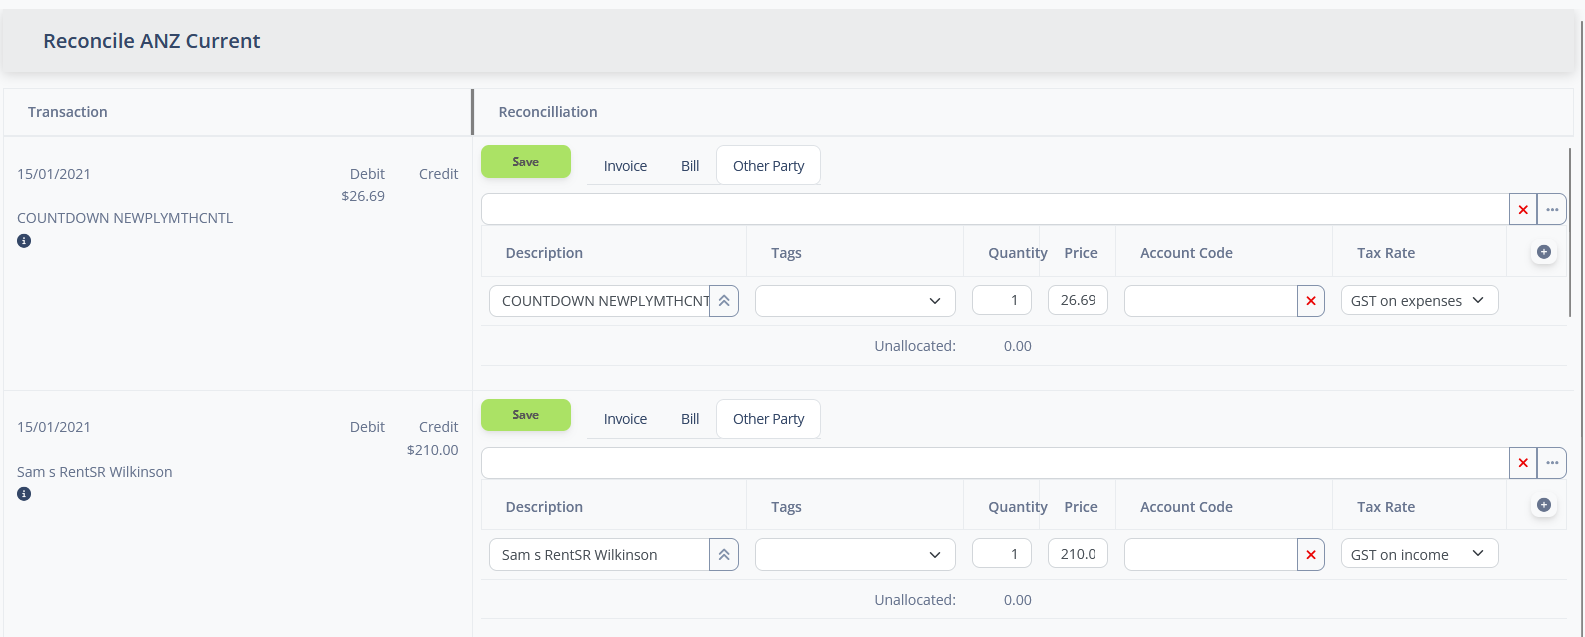Image resolution: width=1585 pixels, height=637 pixels.
Task: Open 'GST on income' tax rate dropdown
Action: (1418, 554)
